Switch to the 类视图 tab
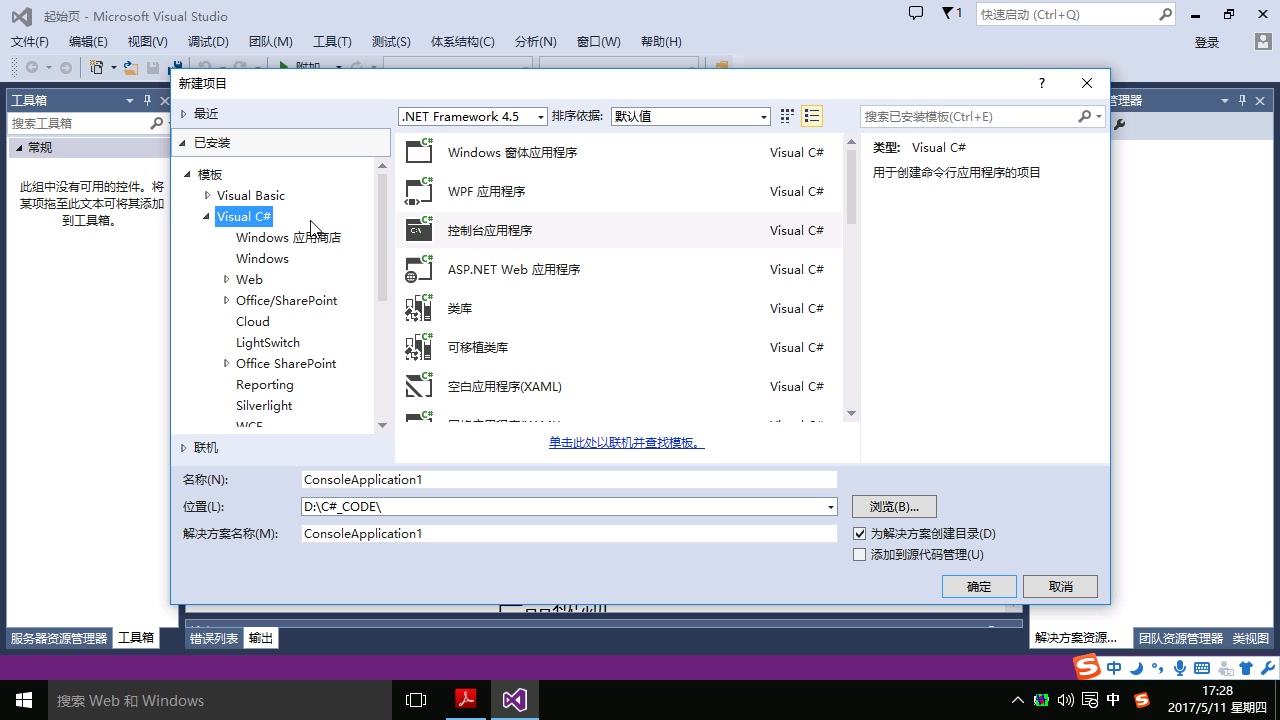Image resolution: width=1280 pixels, height=720 pixels. pyautogui.click(x=1251, y=638)
